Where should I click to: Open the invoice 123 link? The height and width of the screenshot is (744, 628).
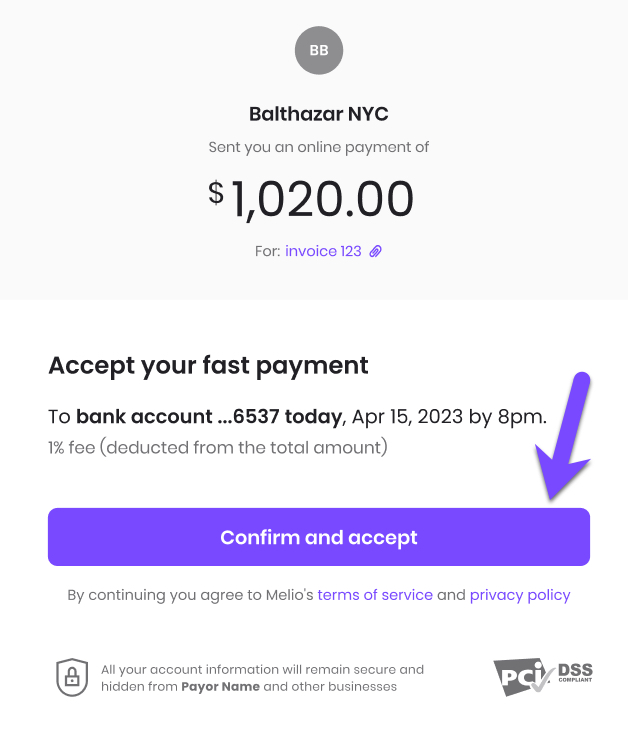click(323, 251)
